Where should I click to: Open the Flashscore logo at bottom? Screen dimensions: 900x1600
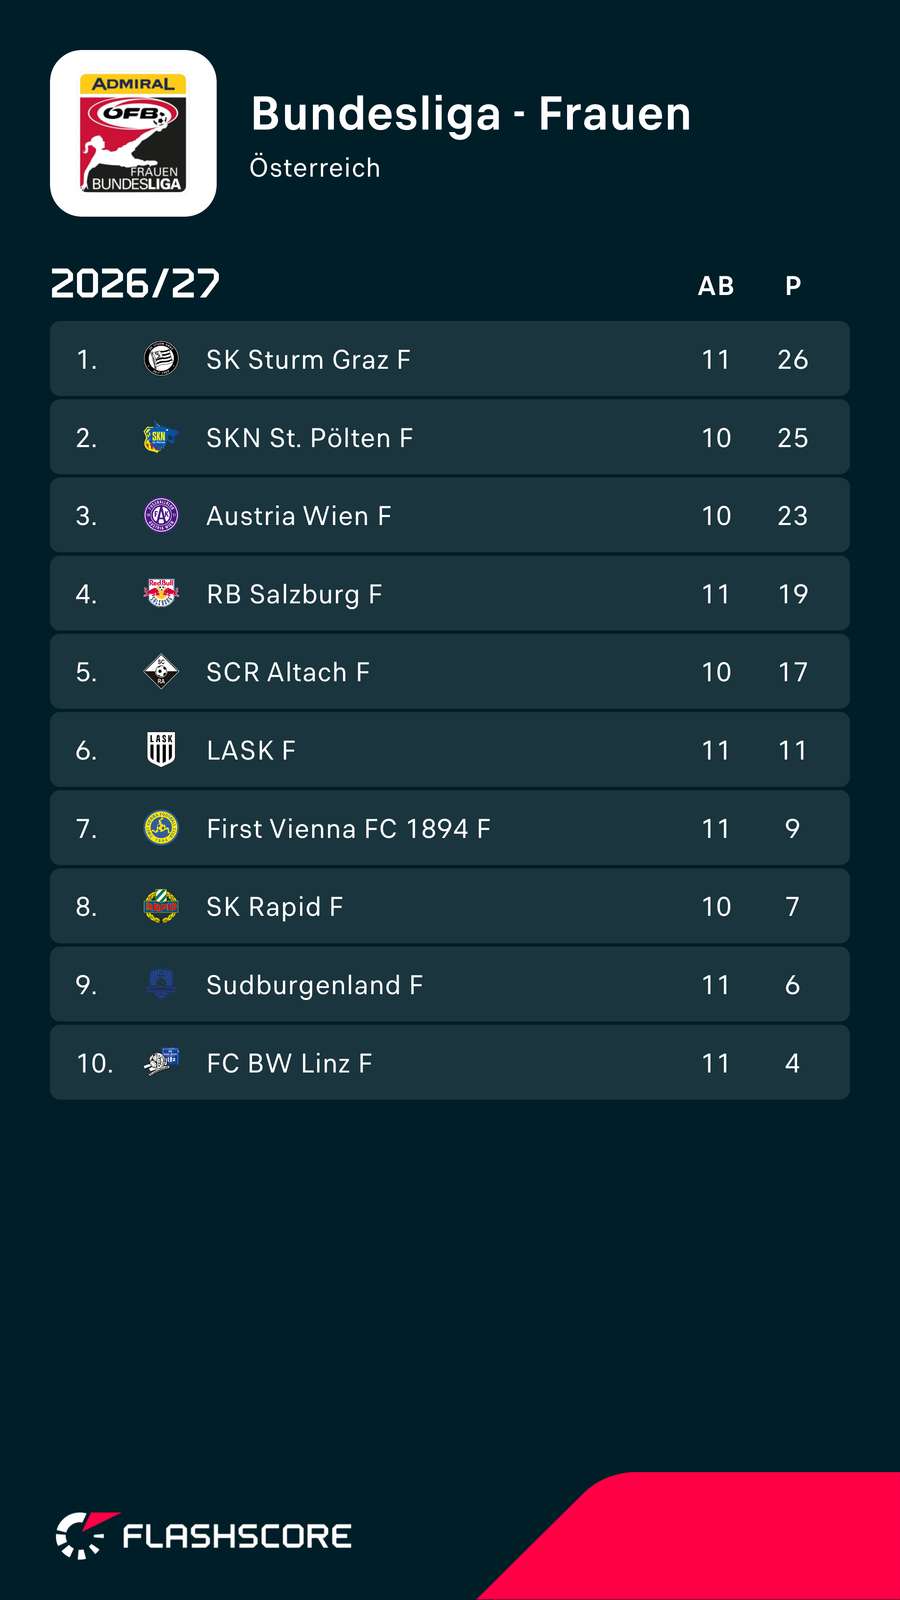(x=204, y=1535)
